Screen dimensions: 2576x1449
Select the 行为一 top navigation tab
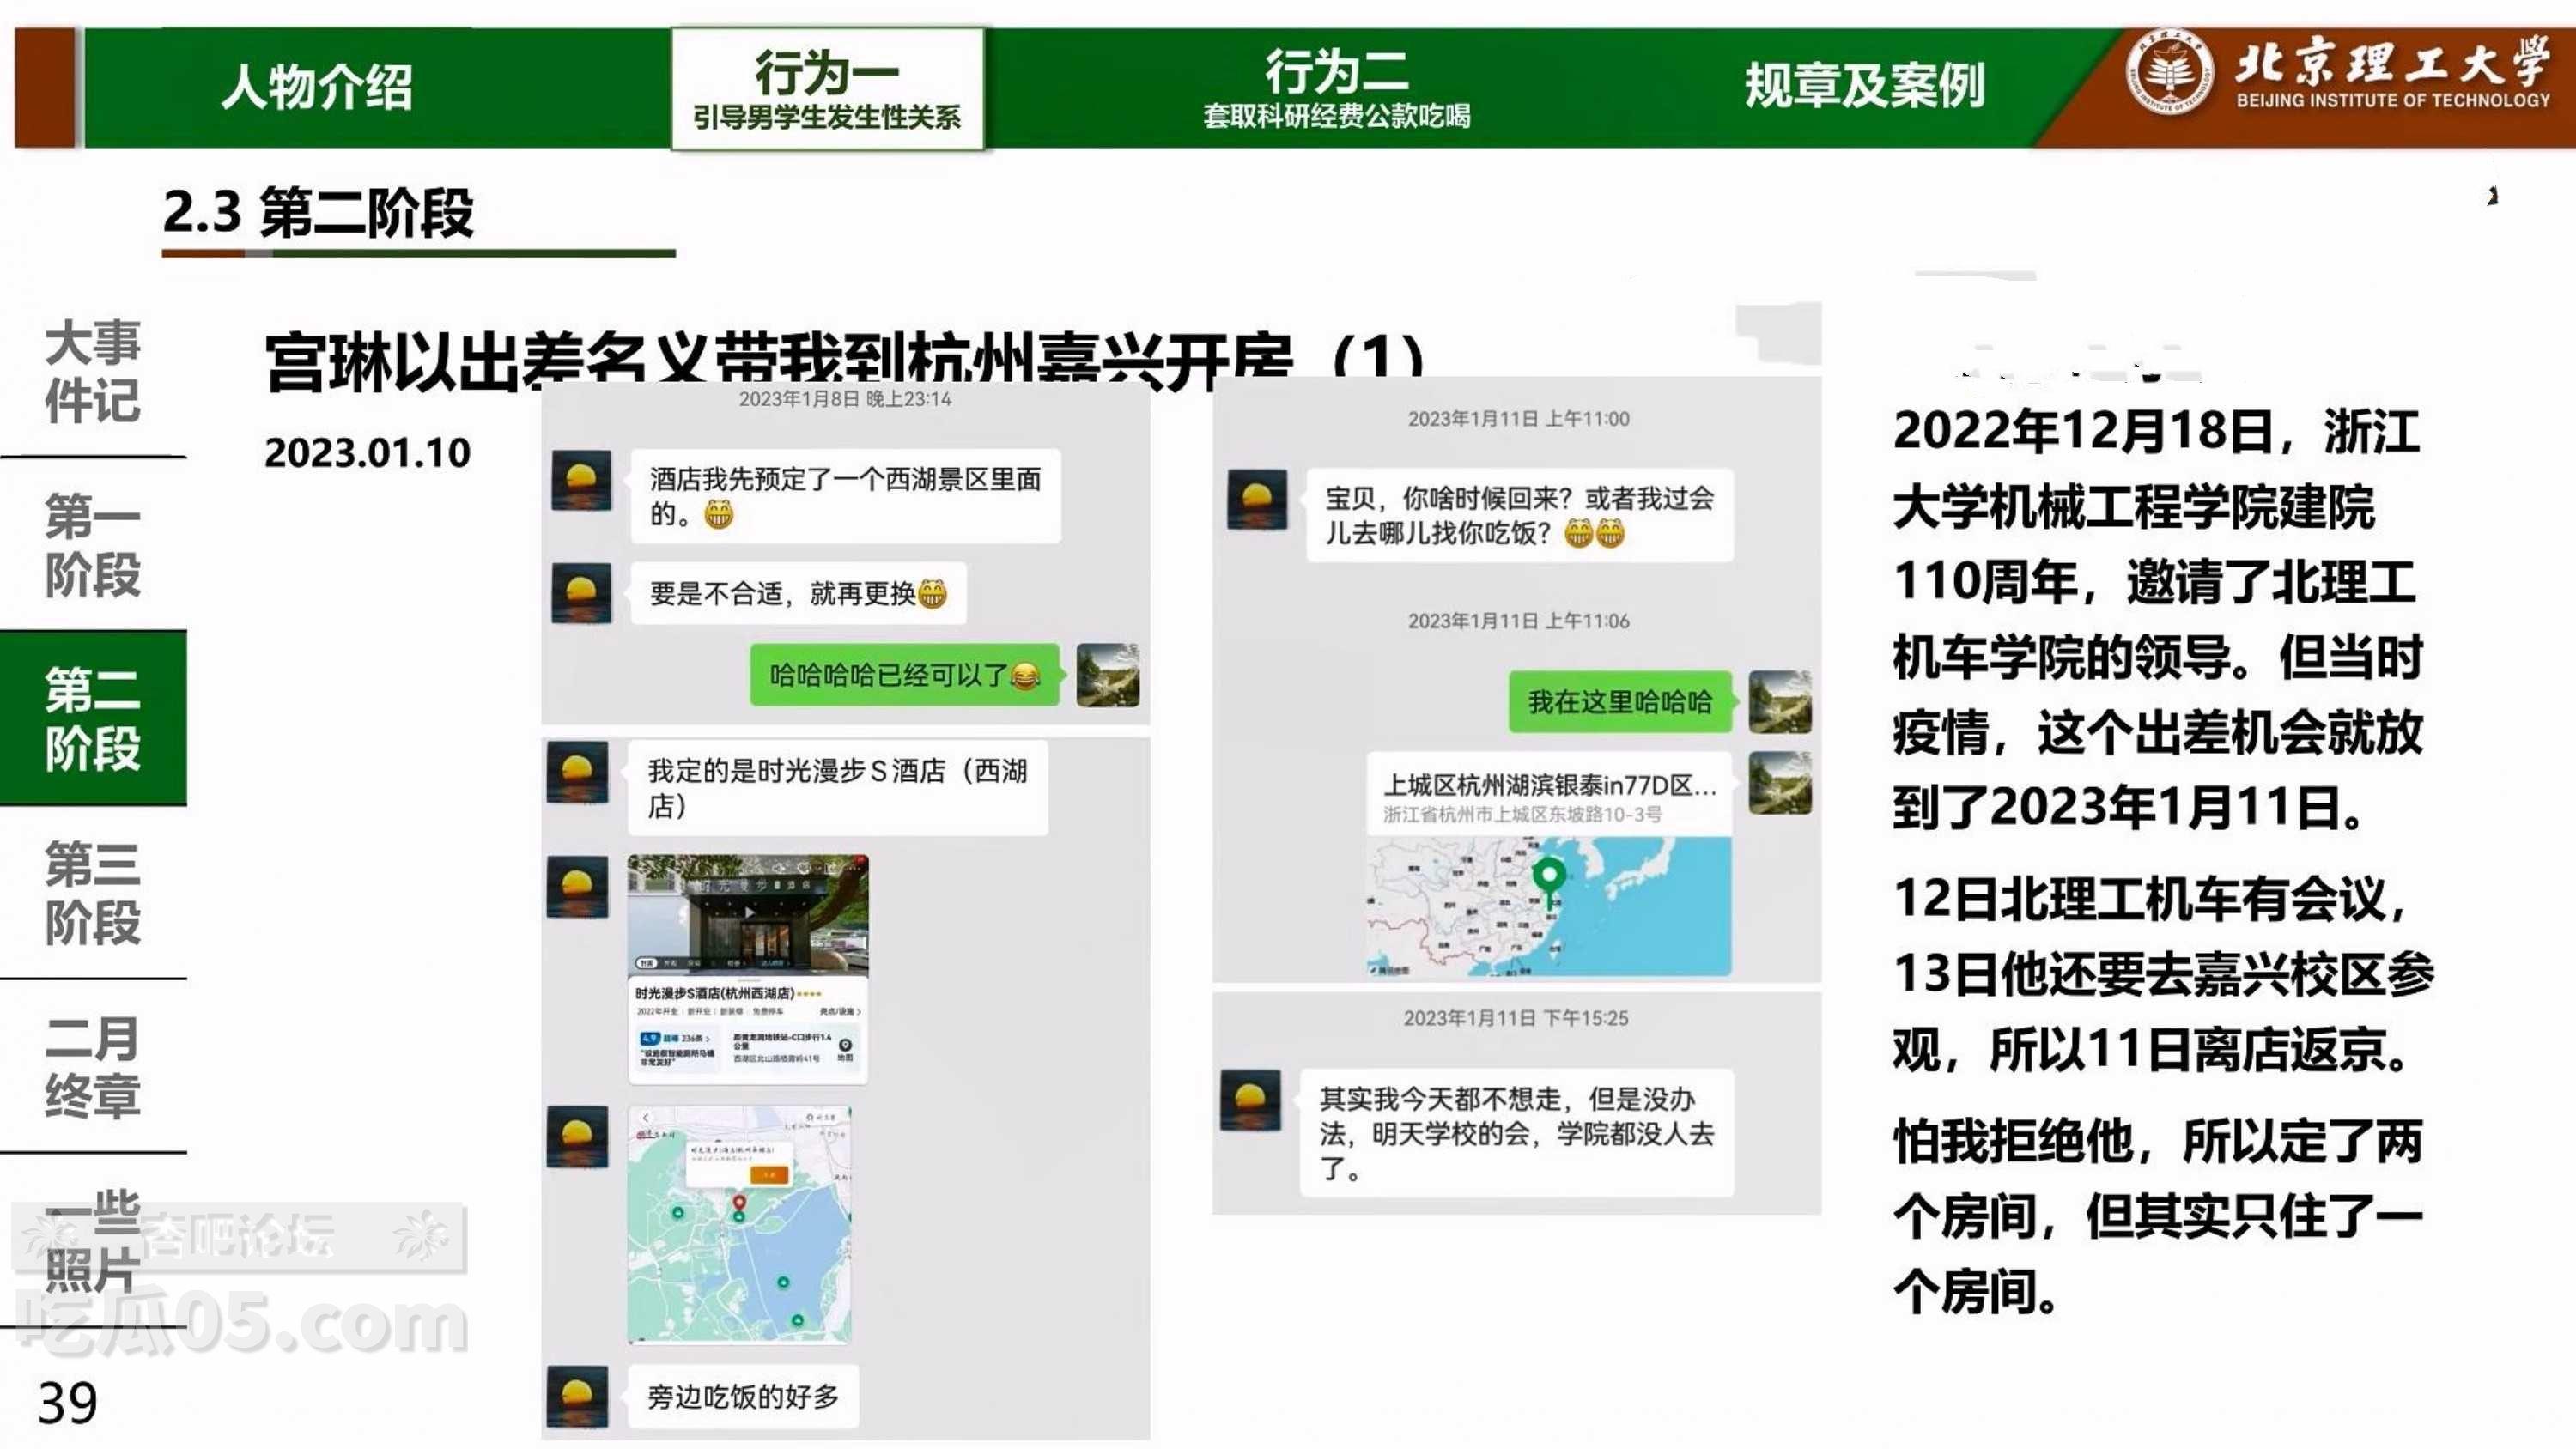(x=827, y=89)
